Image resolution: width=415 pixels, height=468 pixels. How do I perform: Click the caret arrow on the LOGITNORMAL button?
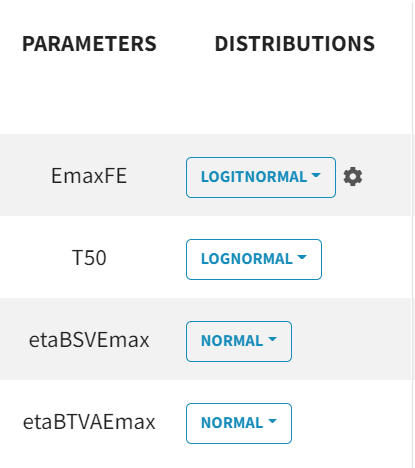[x=316, y=175]
